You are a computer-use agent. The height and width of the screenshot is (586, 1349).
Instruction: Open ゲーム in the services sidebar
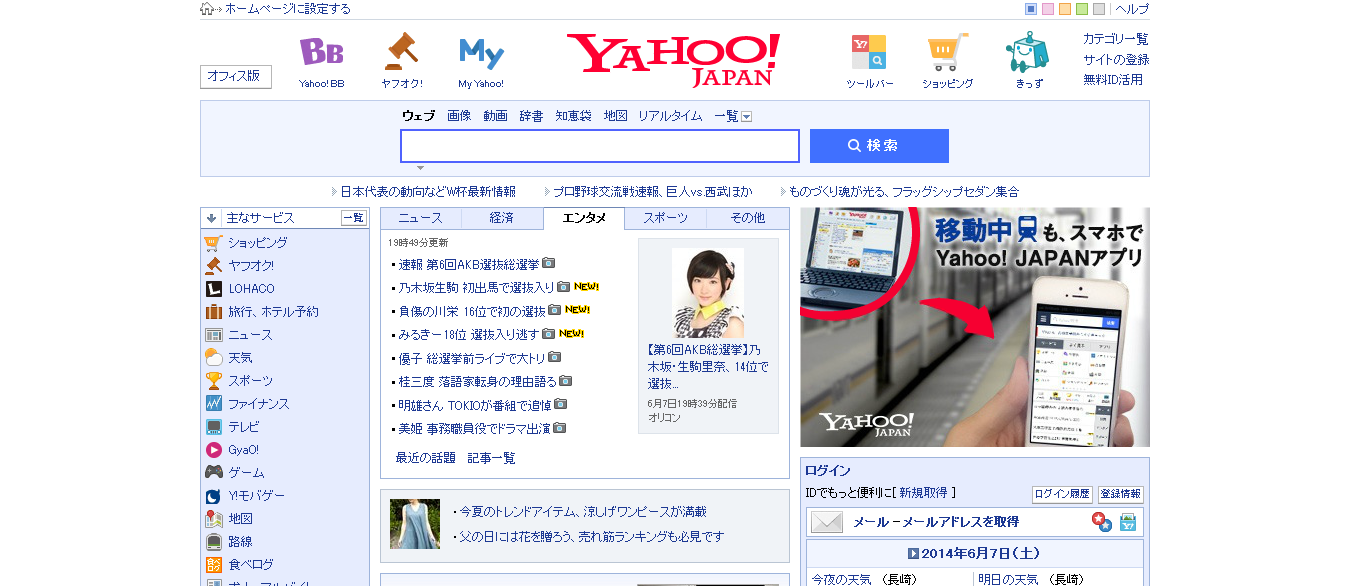[x=246, y=473]
